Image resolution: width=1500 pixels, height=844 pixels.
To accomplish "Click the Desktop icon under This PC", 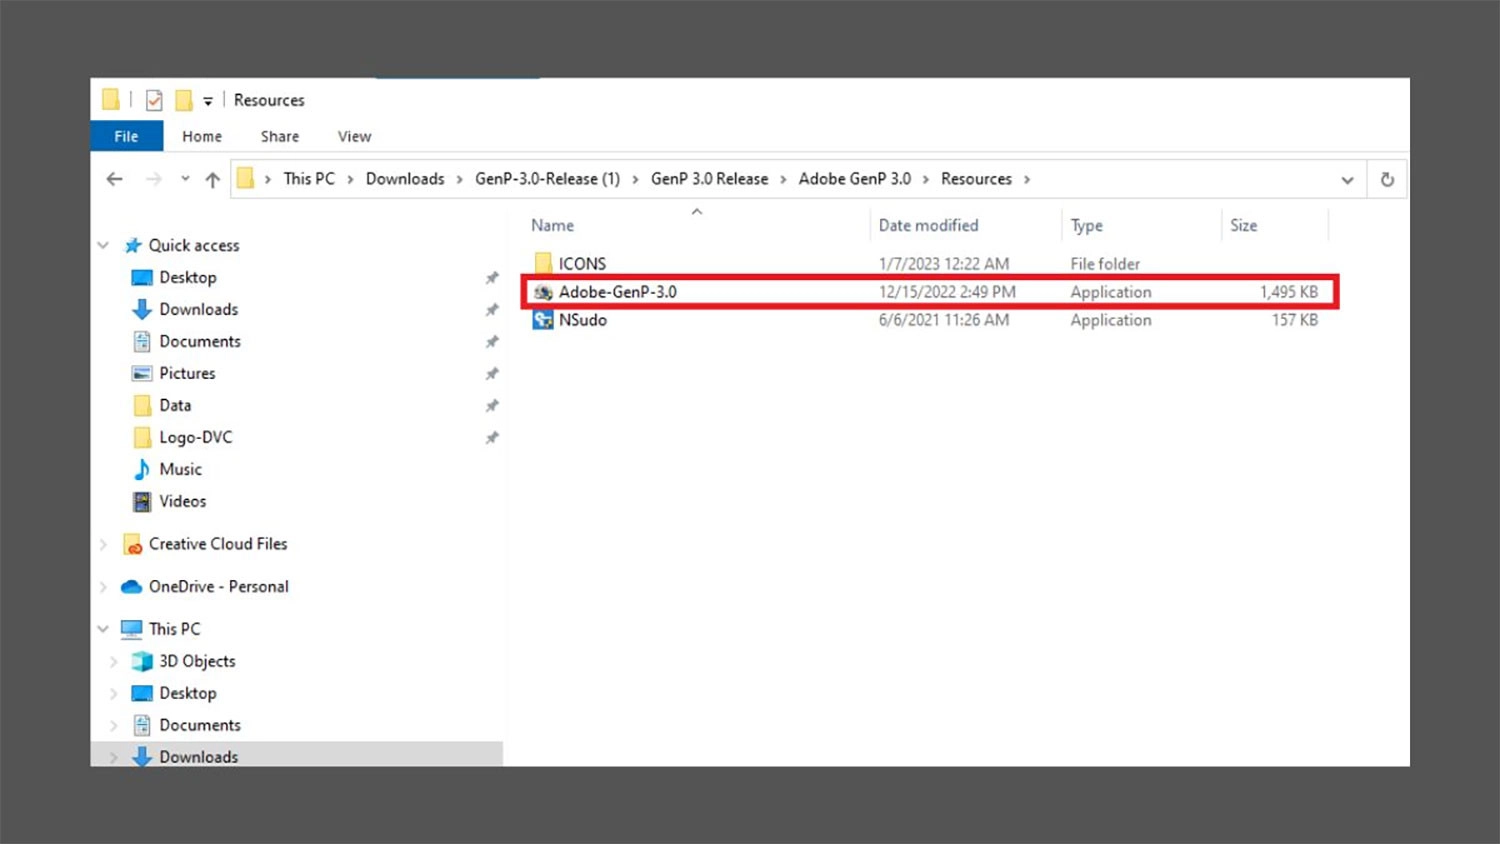I will tap(142, 693).
